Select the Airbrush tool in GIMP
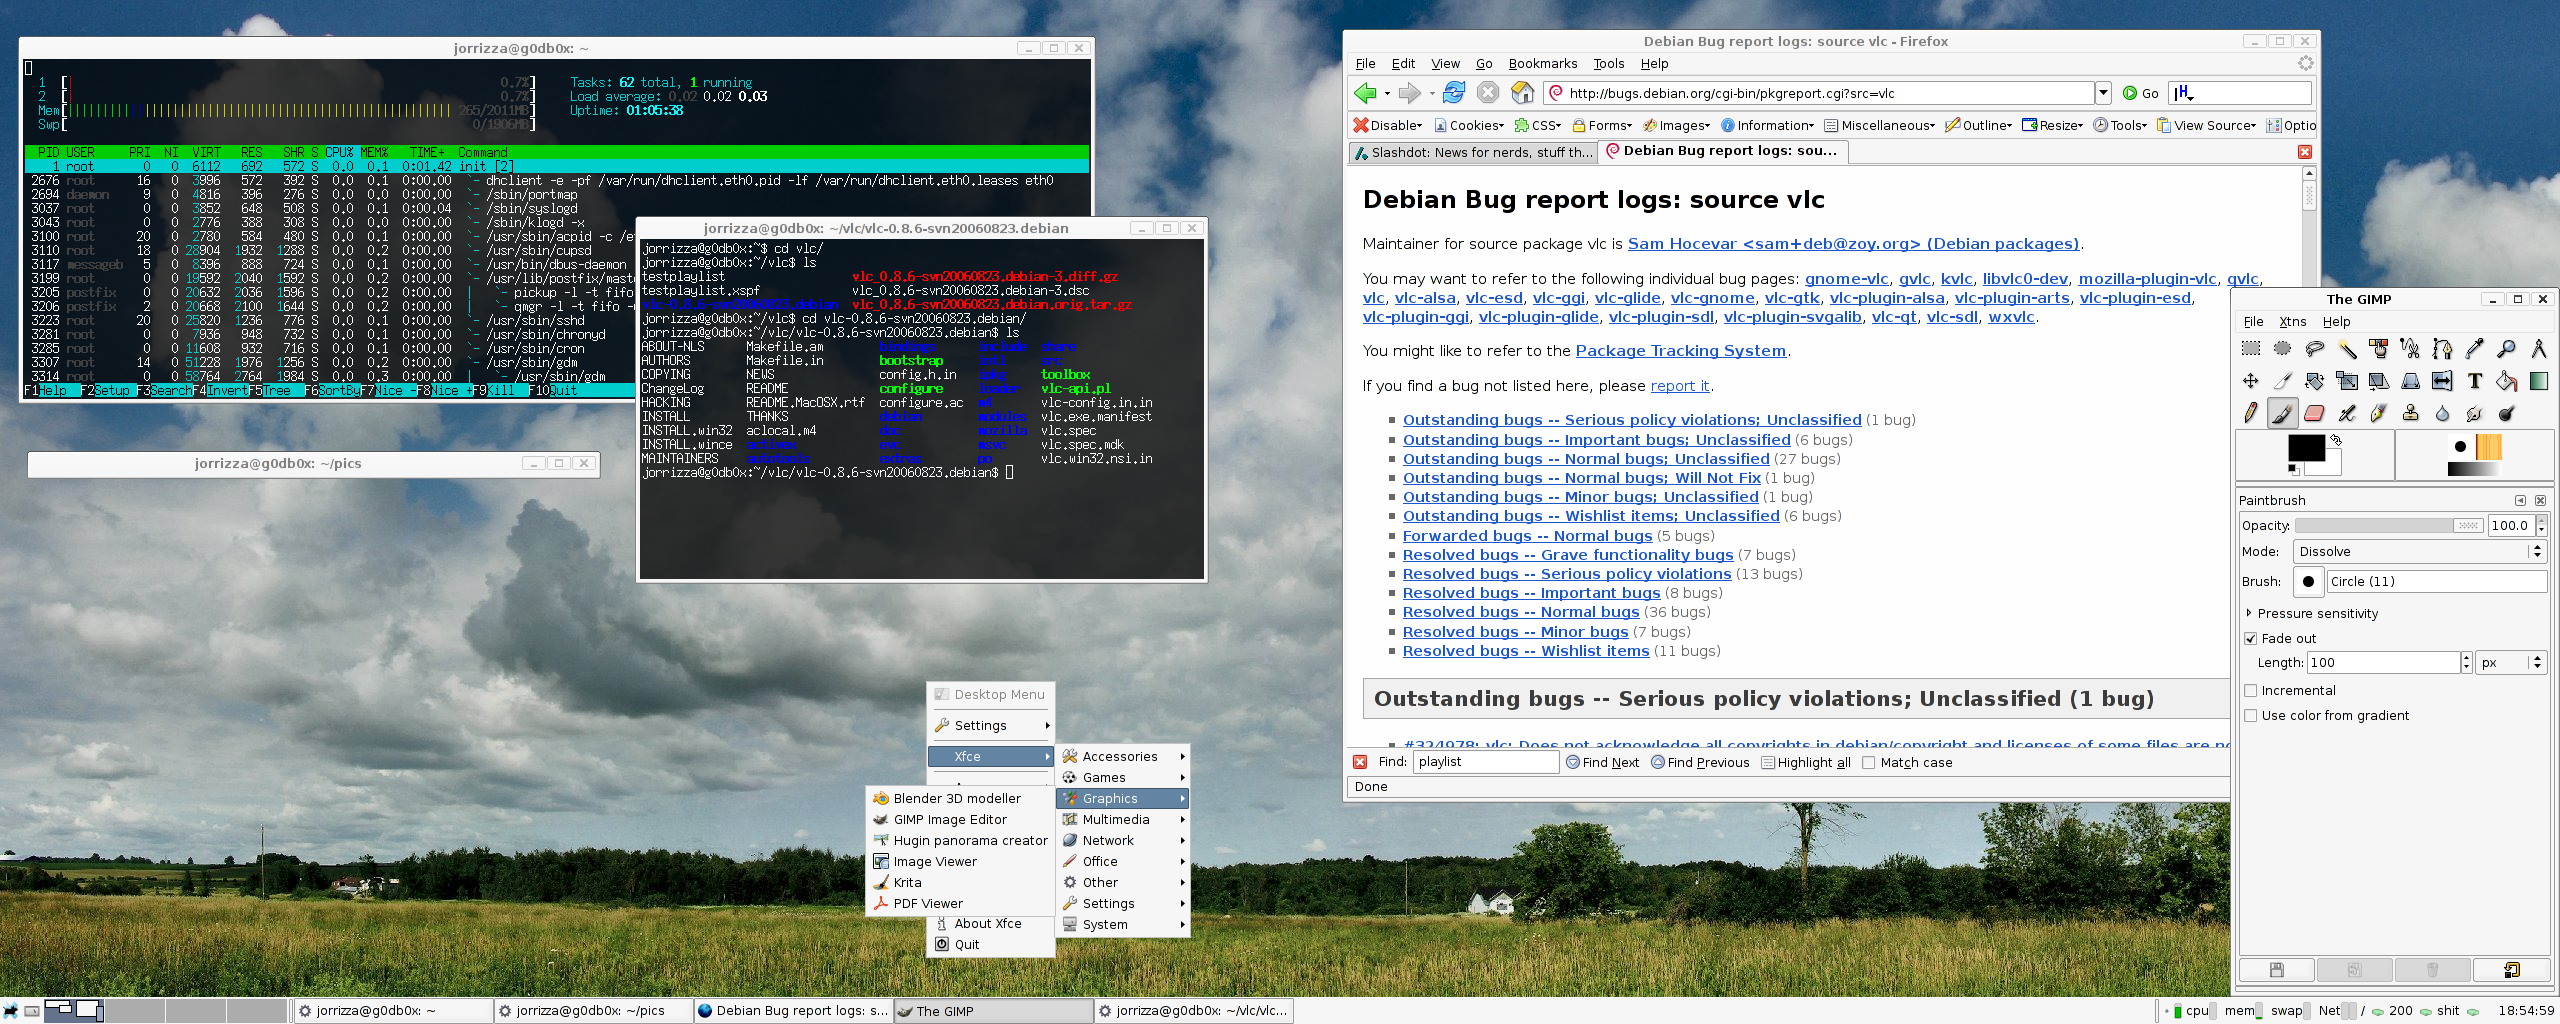2560x1024 pixels. tap(2347, 413)
